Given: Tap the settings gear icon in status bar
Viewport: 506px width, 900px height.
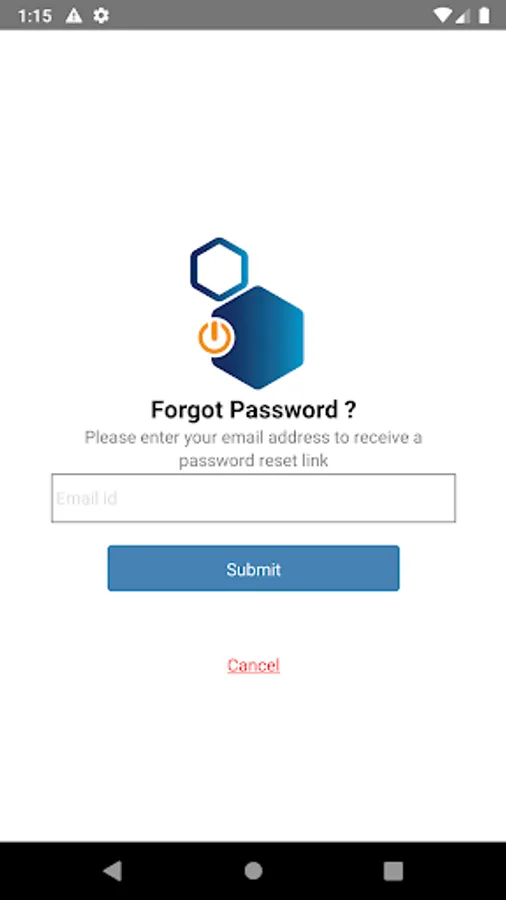Looking at the screenshot, I should pyautogui.click(x=101, y=15).
